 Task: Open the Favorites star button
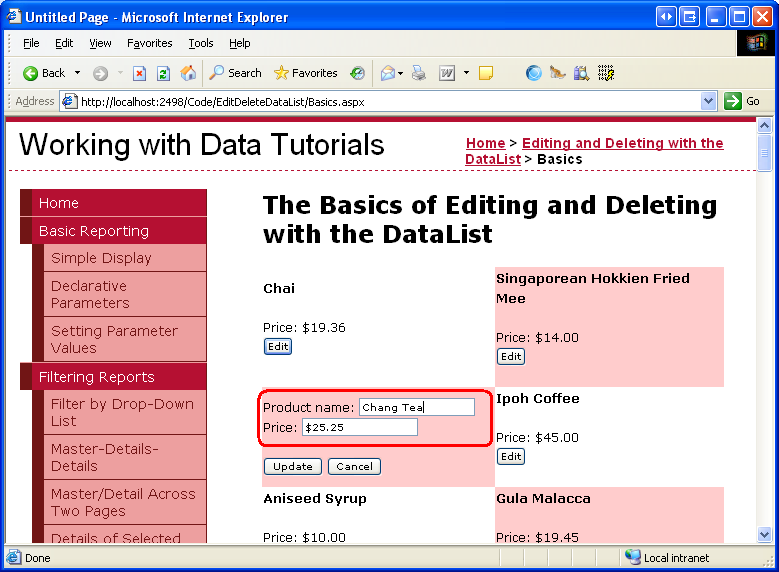(305, 73)
